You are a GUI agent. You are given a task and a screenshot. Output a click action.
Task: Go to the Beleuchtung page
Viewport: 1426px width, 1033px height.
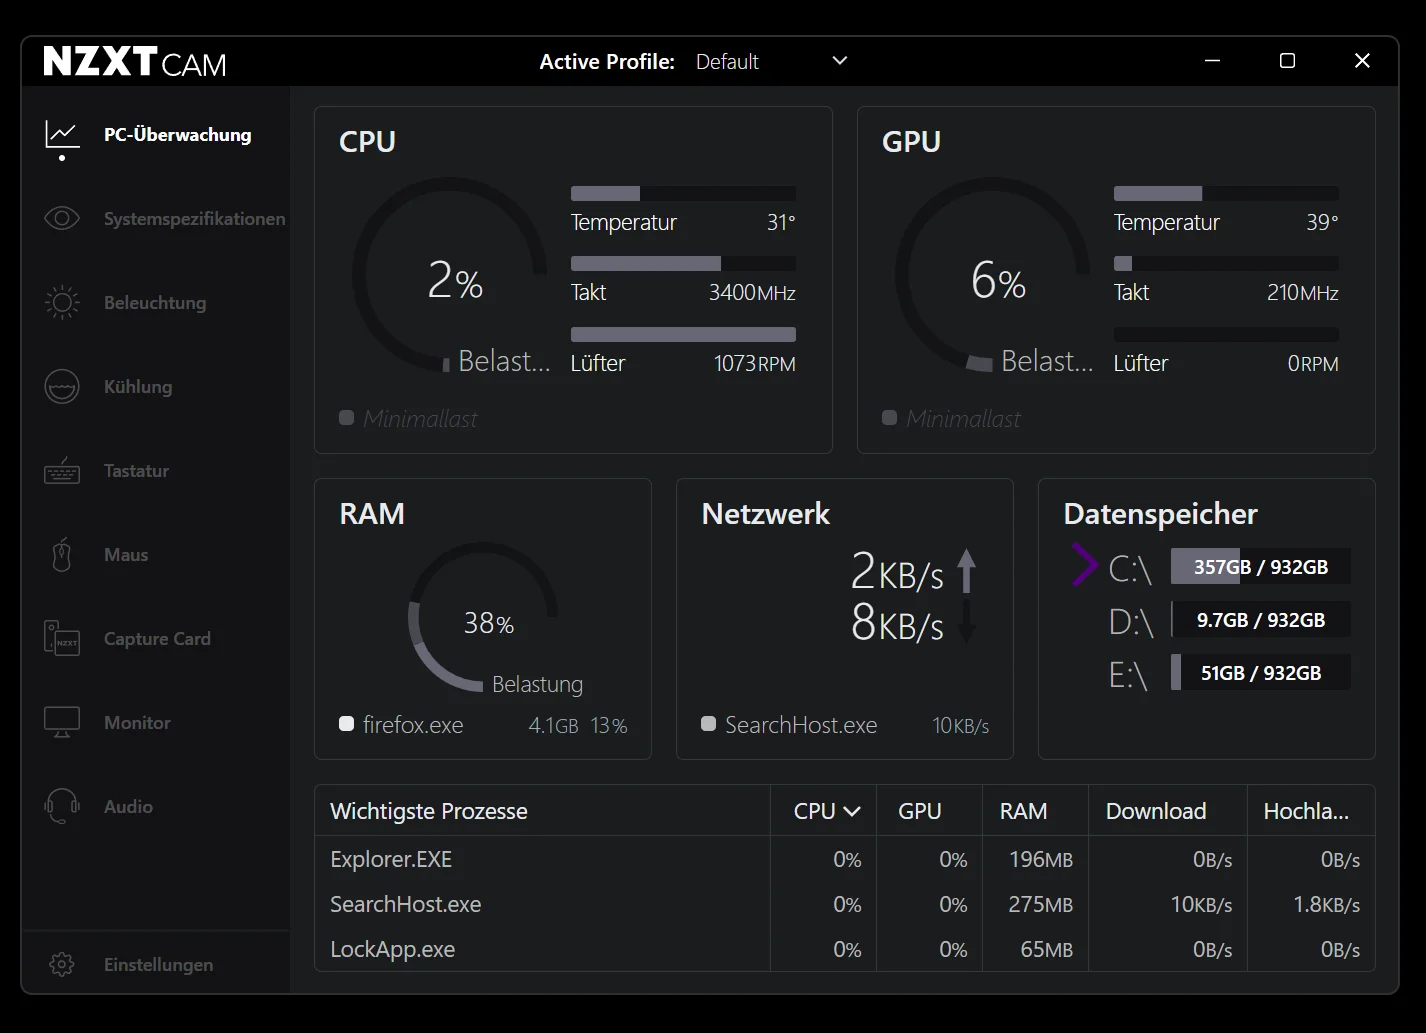pos(155,302)
